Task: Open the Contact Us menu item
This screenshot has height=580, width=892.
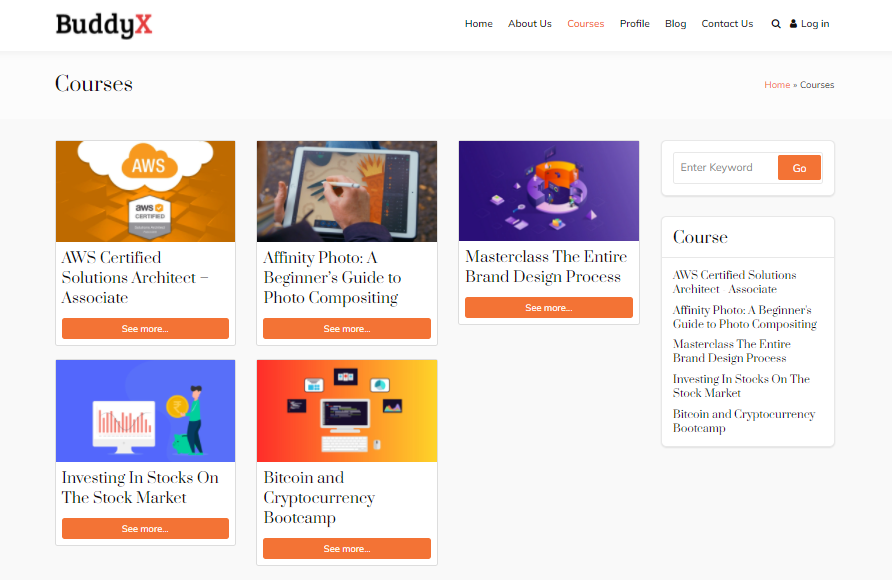Action: tap(727, 24)
